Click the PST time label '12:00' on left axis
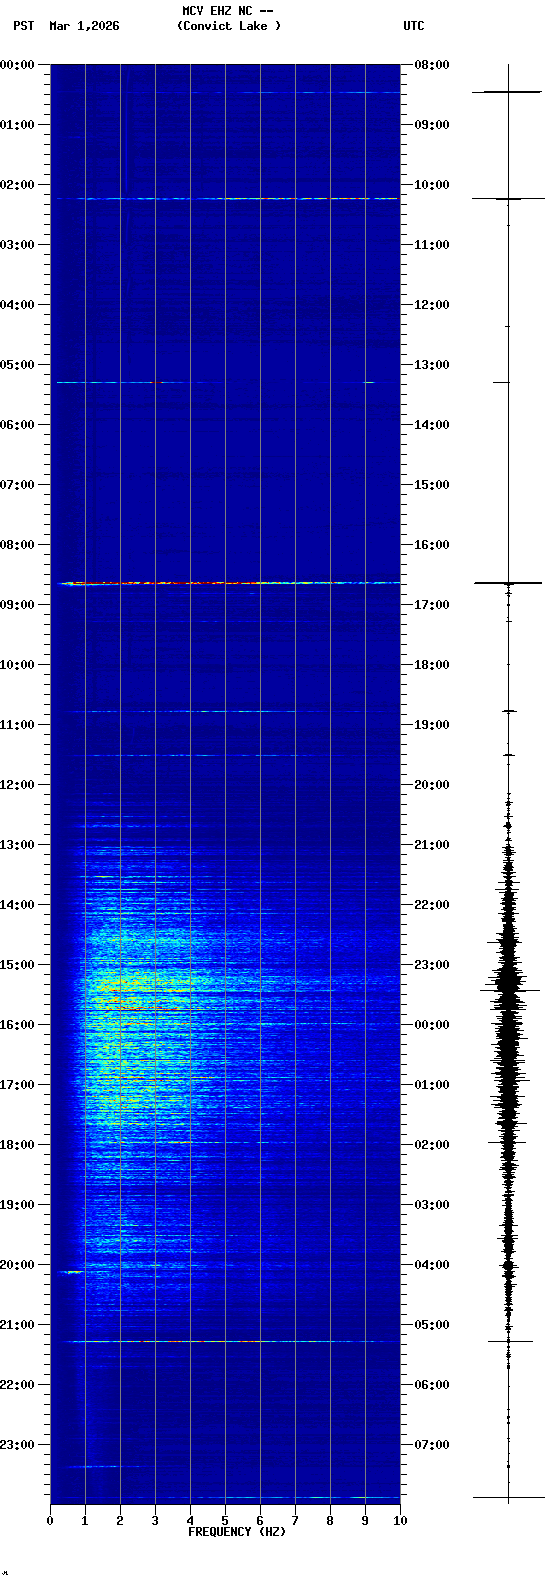 17,785
